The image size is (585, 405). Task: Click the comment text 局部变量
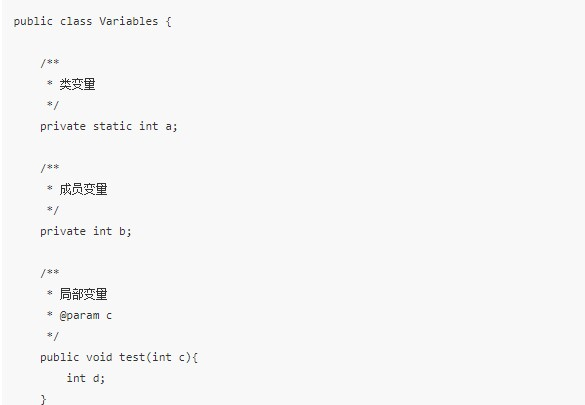pos(83,294)
